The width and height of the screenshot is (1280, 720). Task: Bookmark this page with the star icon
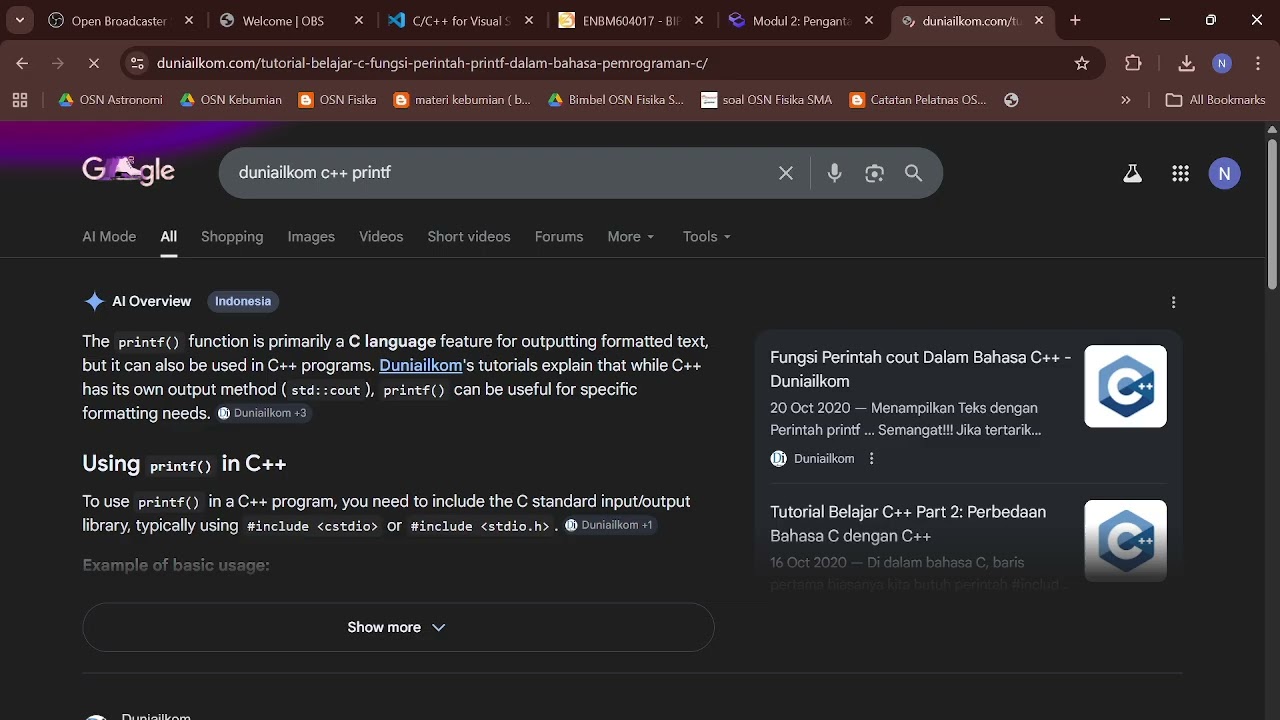tap(1082, 63)
